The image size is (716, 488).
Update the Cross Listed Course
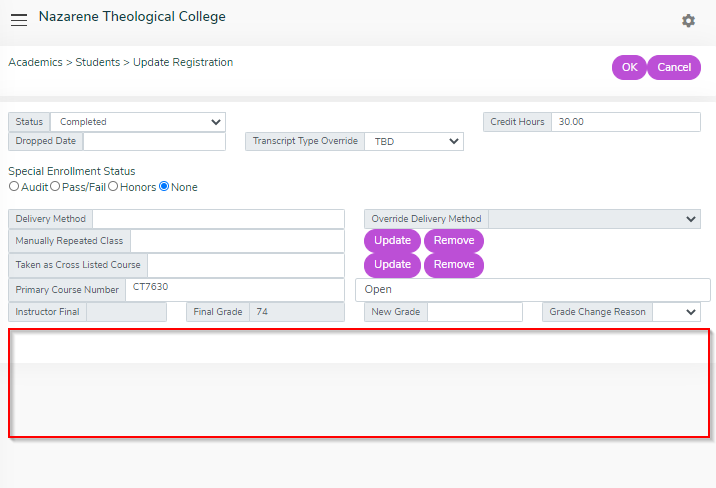tap(392, 265)
